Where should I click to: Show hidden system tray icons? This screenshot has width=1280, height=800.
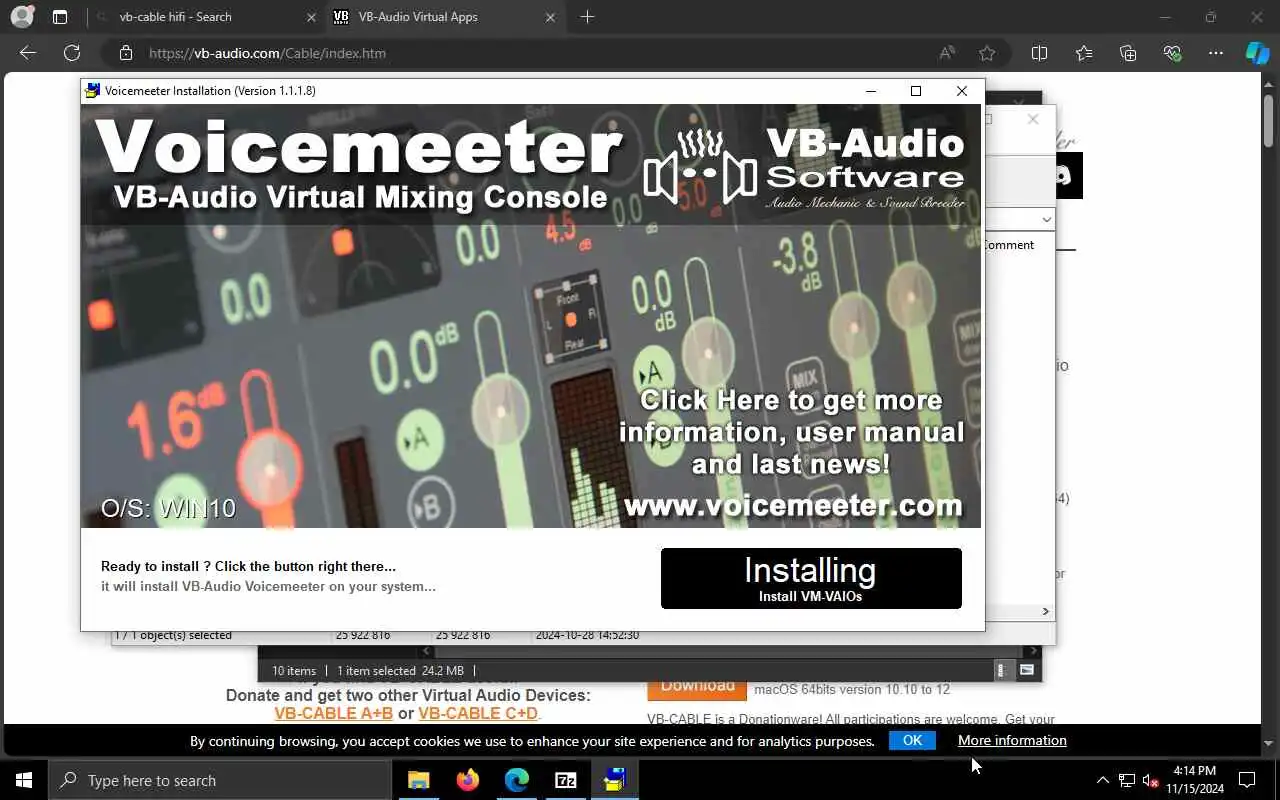pyautogui.click(x=1103, y=780)
